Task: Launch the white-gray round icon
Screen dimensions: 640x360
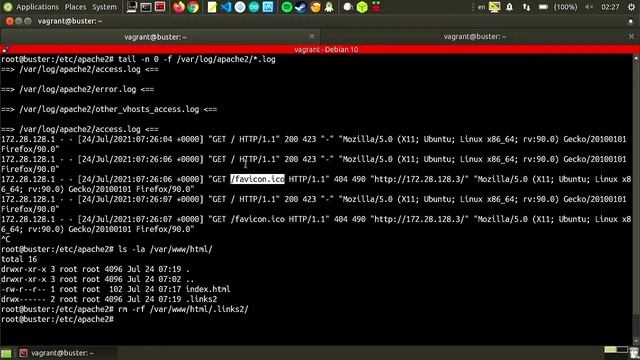Action: click(x=348, y=7)
